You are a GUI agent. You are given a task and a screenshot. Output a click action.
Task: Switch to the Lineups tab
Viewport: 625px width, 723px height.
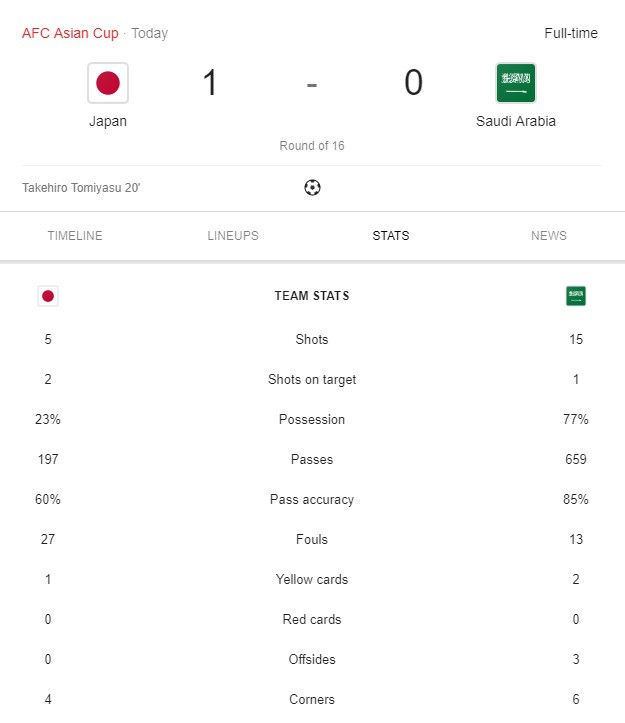click(x=233, y=236)
